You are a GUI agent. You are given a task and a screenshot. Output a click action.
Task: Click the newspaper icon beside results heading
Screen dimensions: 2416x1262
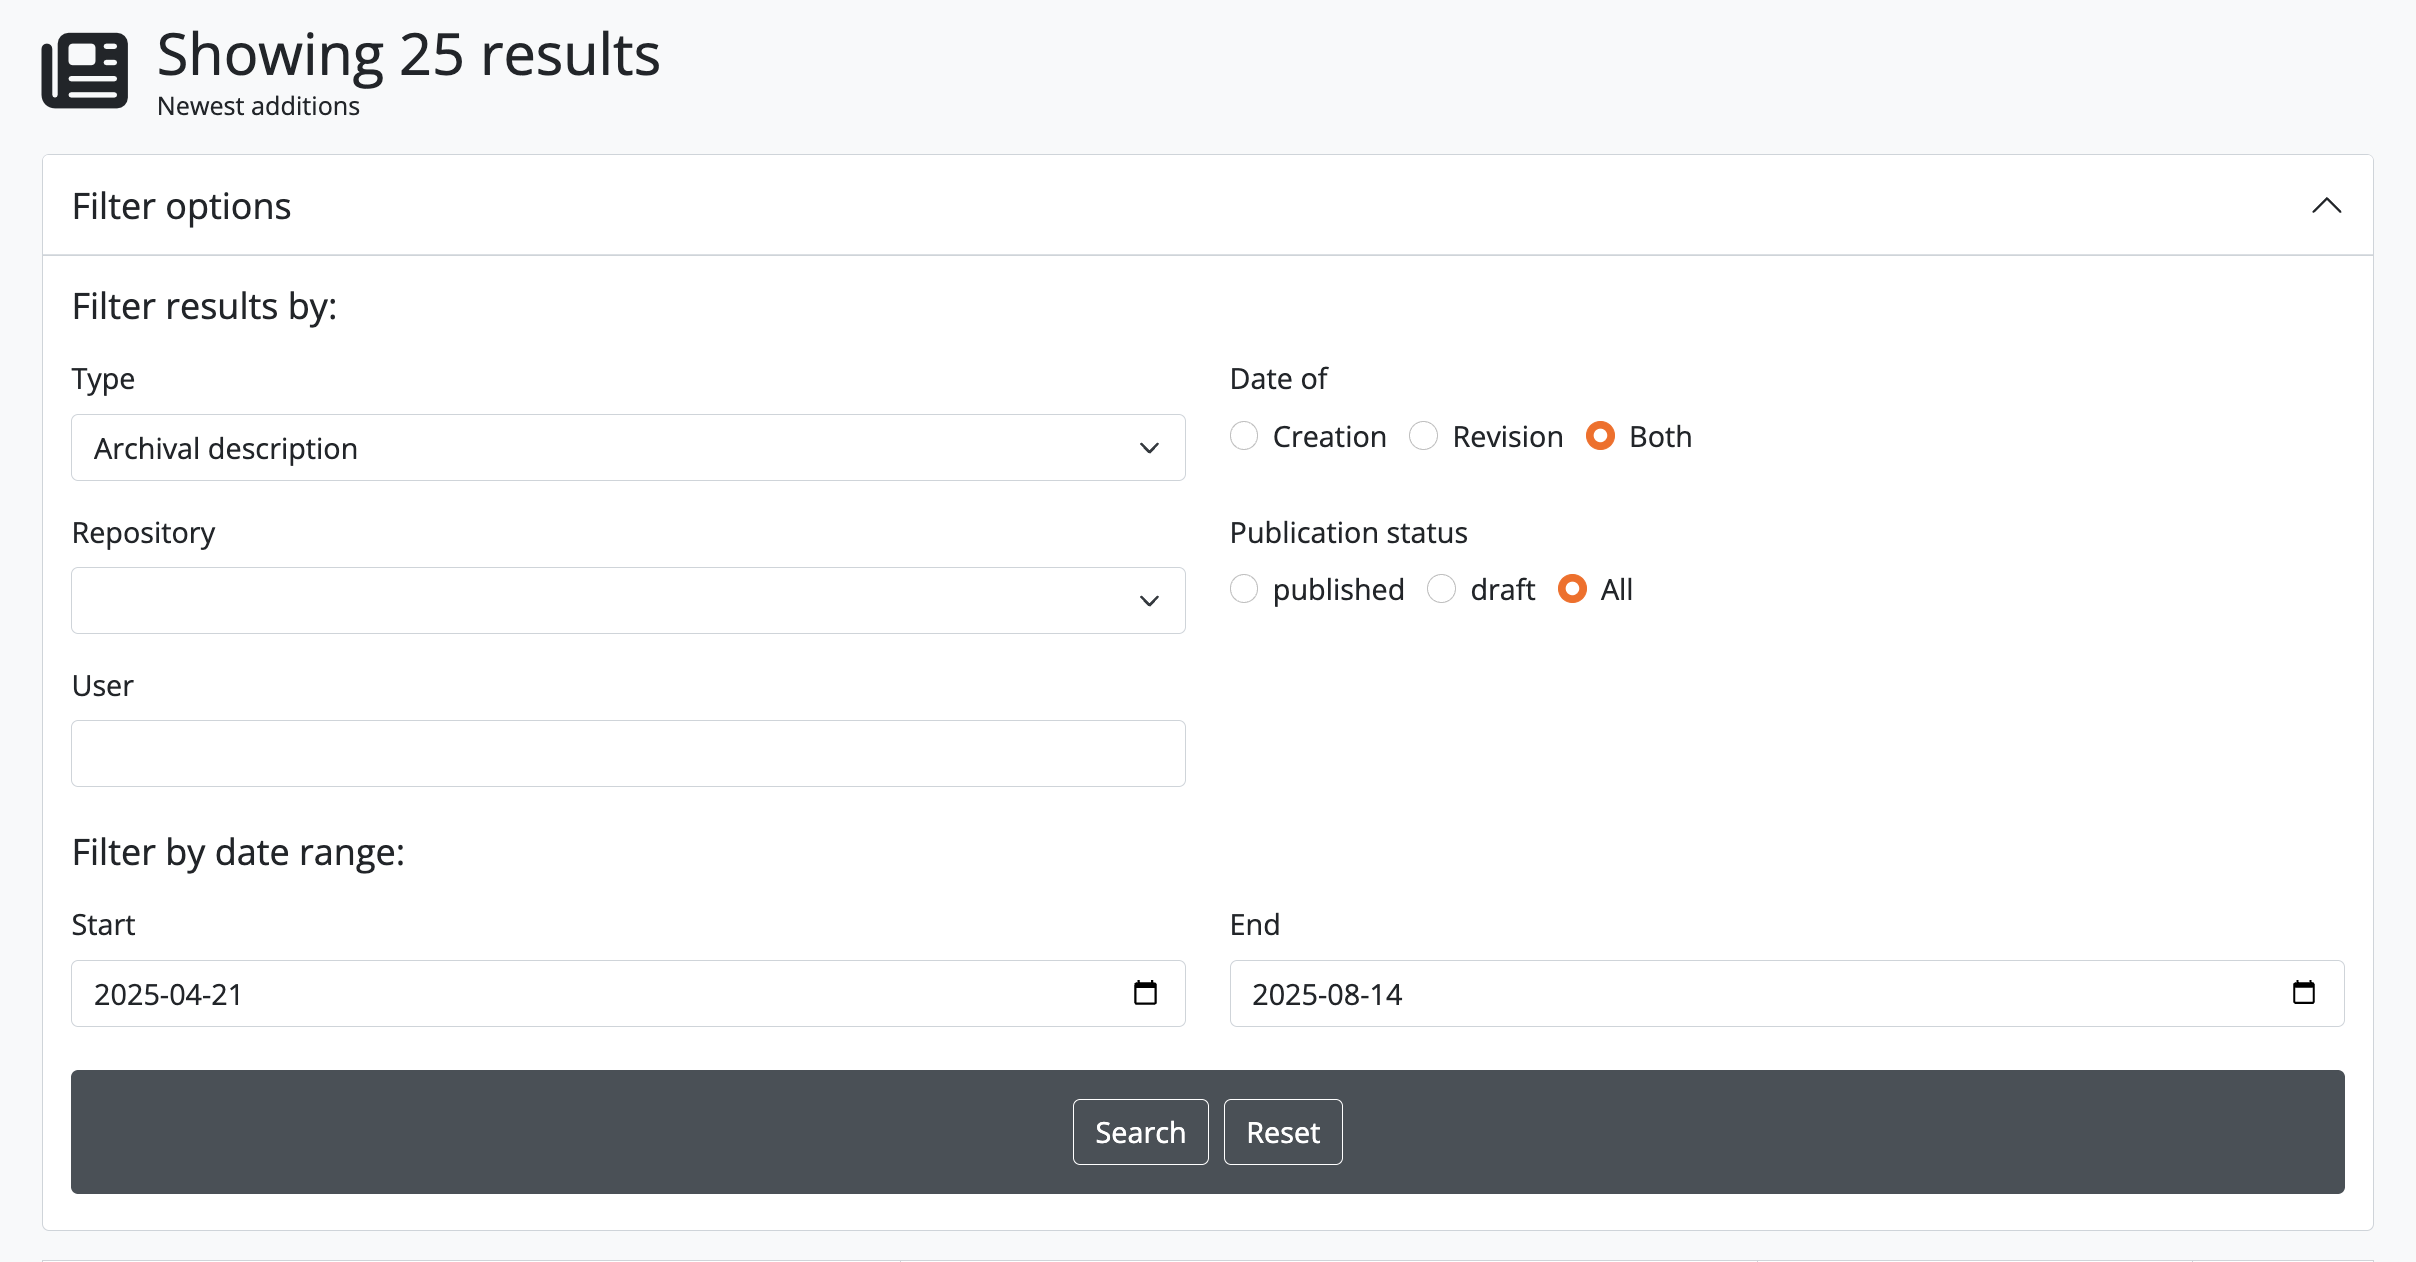85,70
